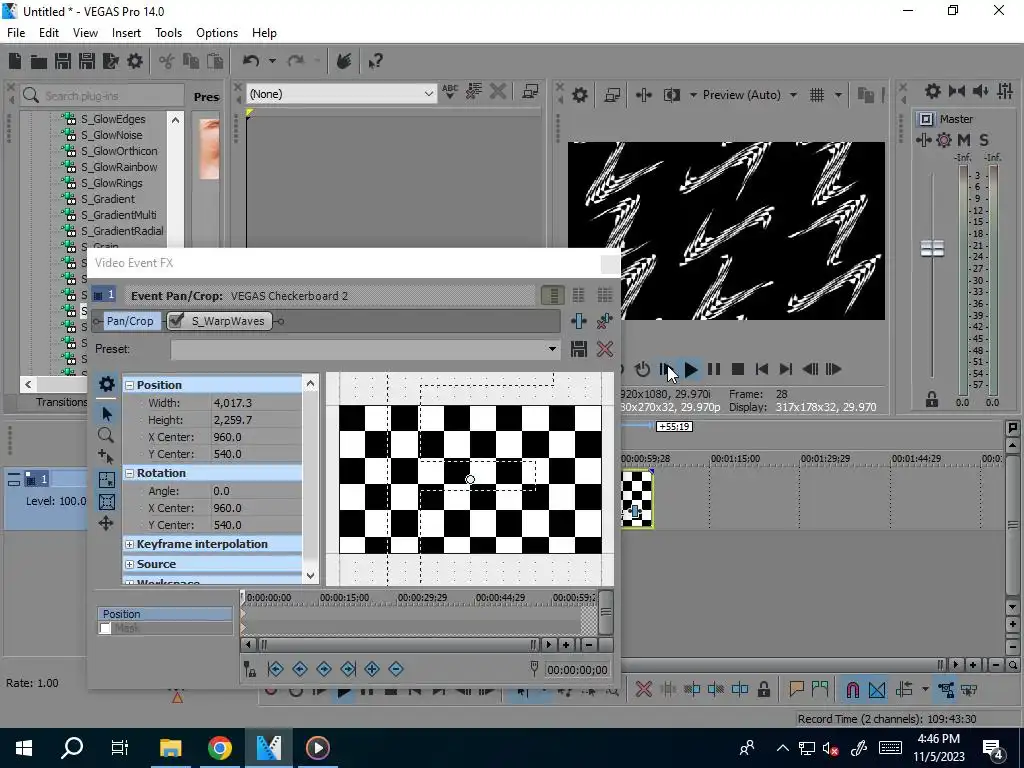Image resolution: width=1024 pixels, height=768 pixels.
Task: Click the master bus FX icon
Action: pos(923,140)
